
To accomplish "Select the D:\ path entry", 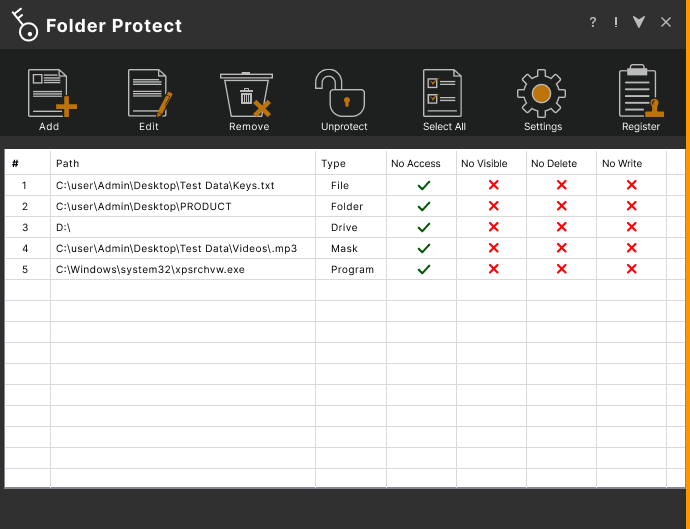I will click(63, 228).
